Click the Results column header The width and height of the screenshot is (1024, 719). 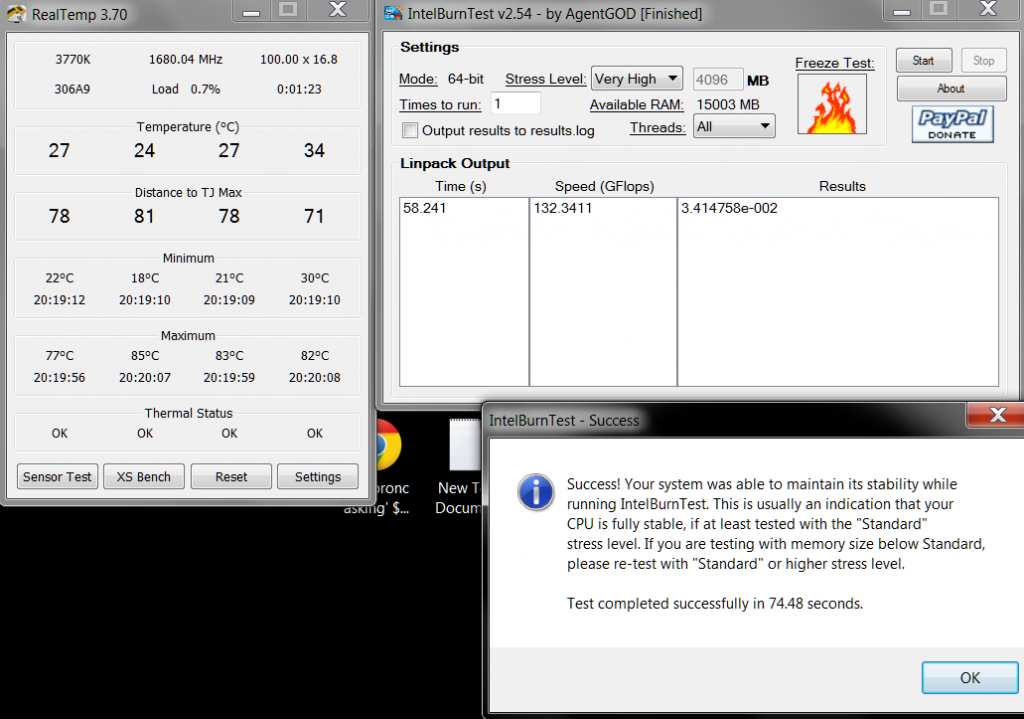842,186
